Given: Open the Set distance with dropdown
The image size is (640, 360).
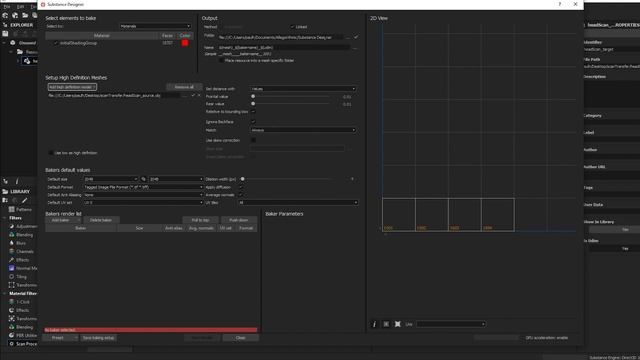Looking at the screenshot, I should tap(303, 89).
